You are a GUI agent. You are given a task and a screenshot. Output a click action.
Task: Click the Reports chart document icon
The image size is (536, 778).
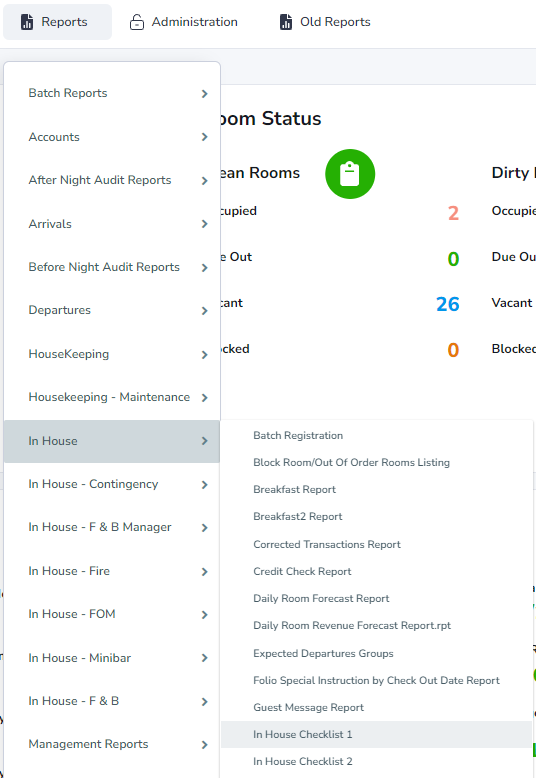(x=27, y=22)
